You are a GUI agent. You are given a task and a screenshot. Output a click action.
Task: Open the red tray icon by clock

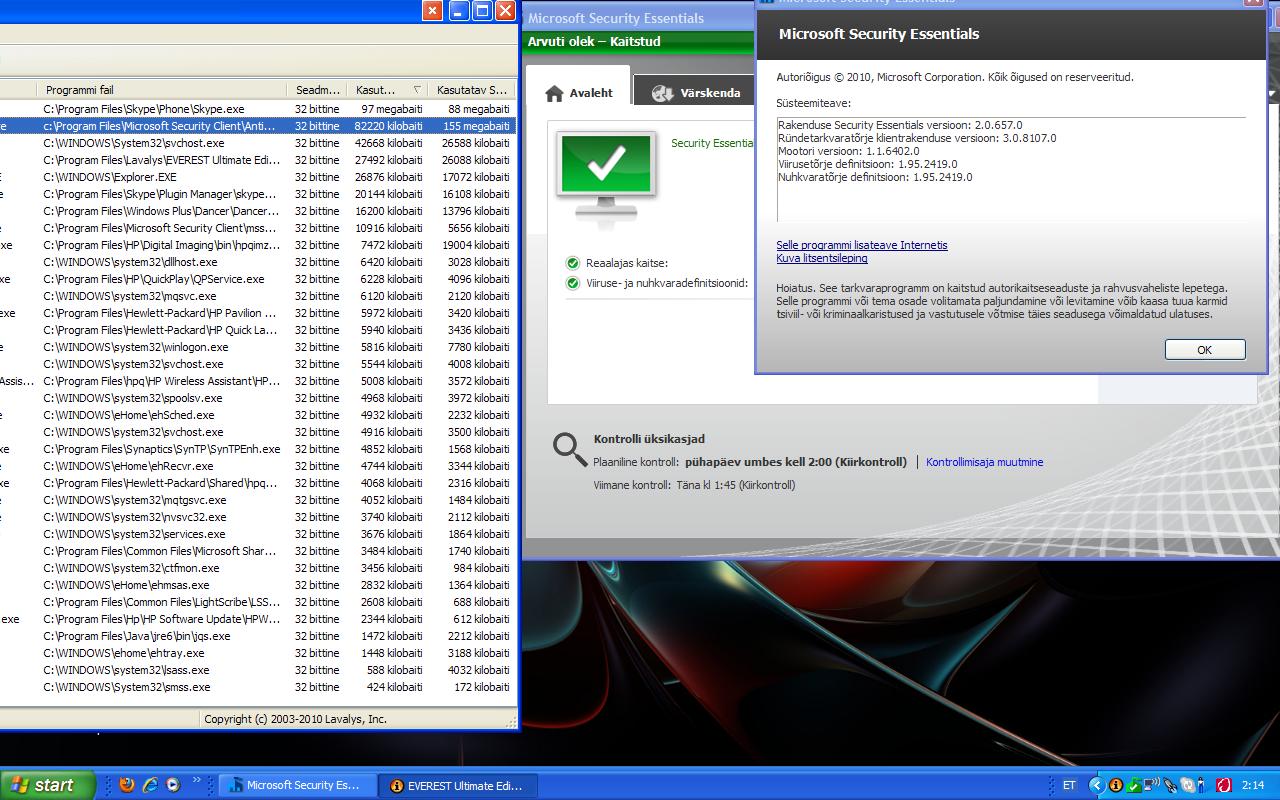1224,785
